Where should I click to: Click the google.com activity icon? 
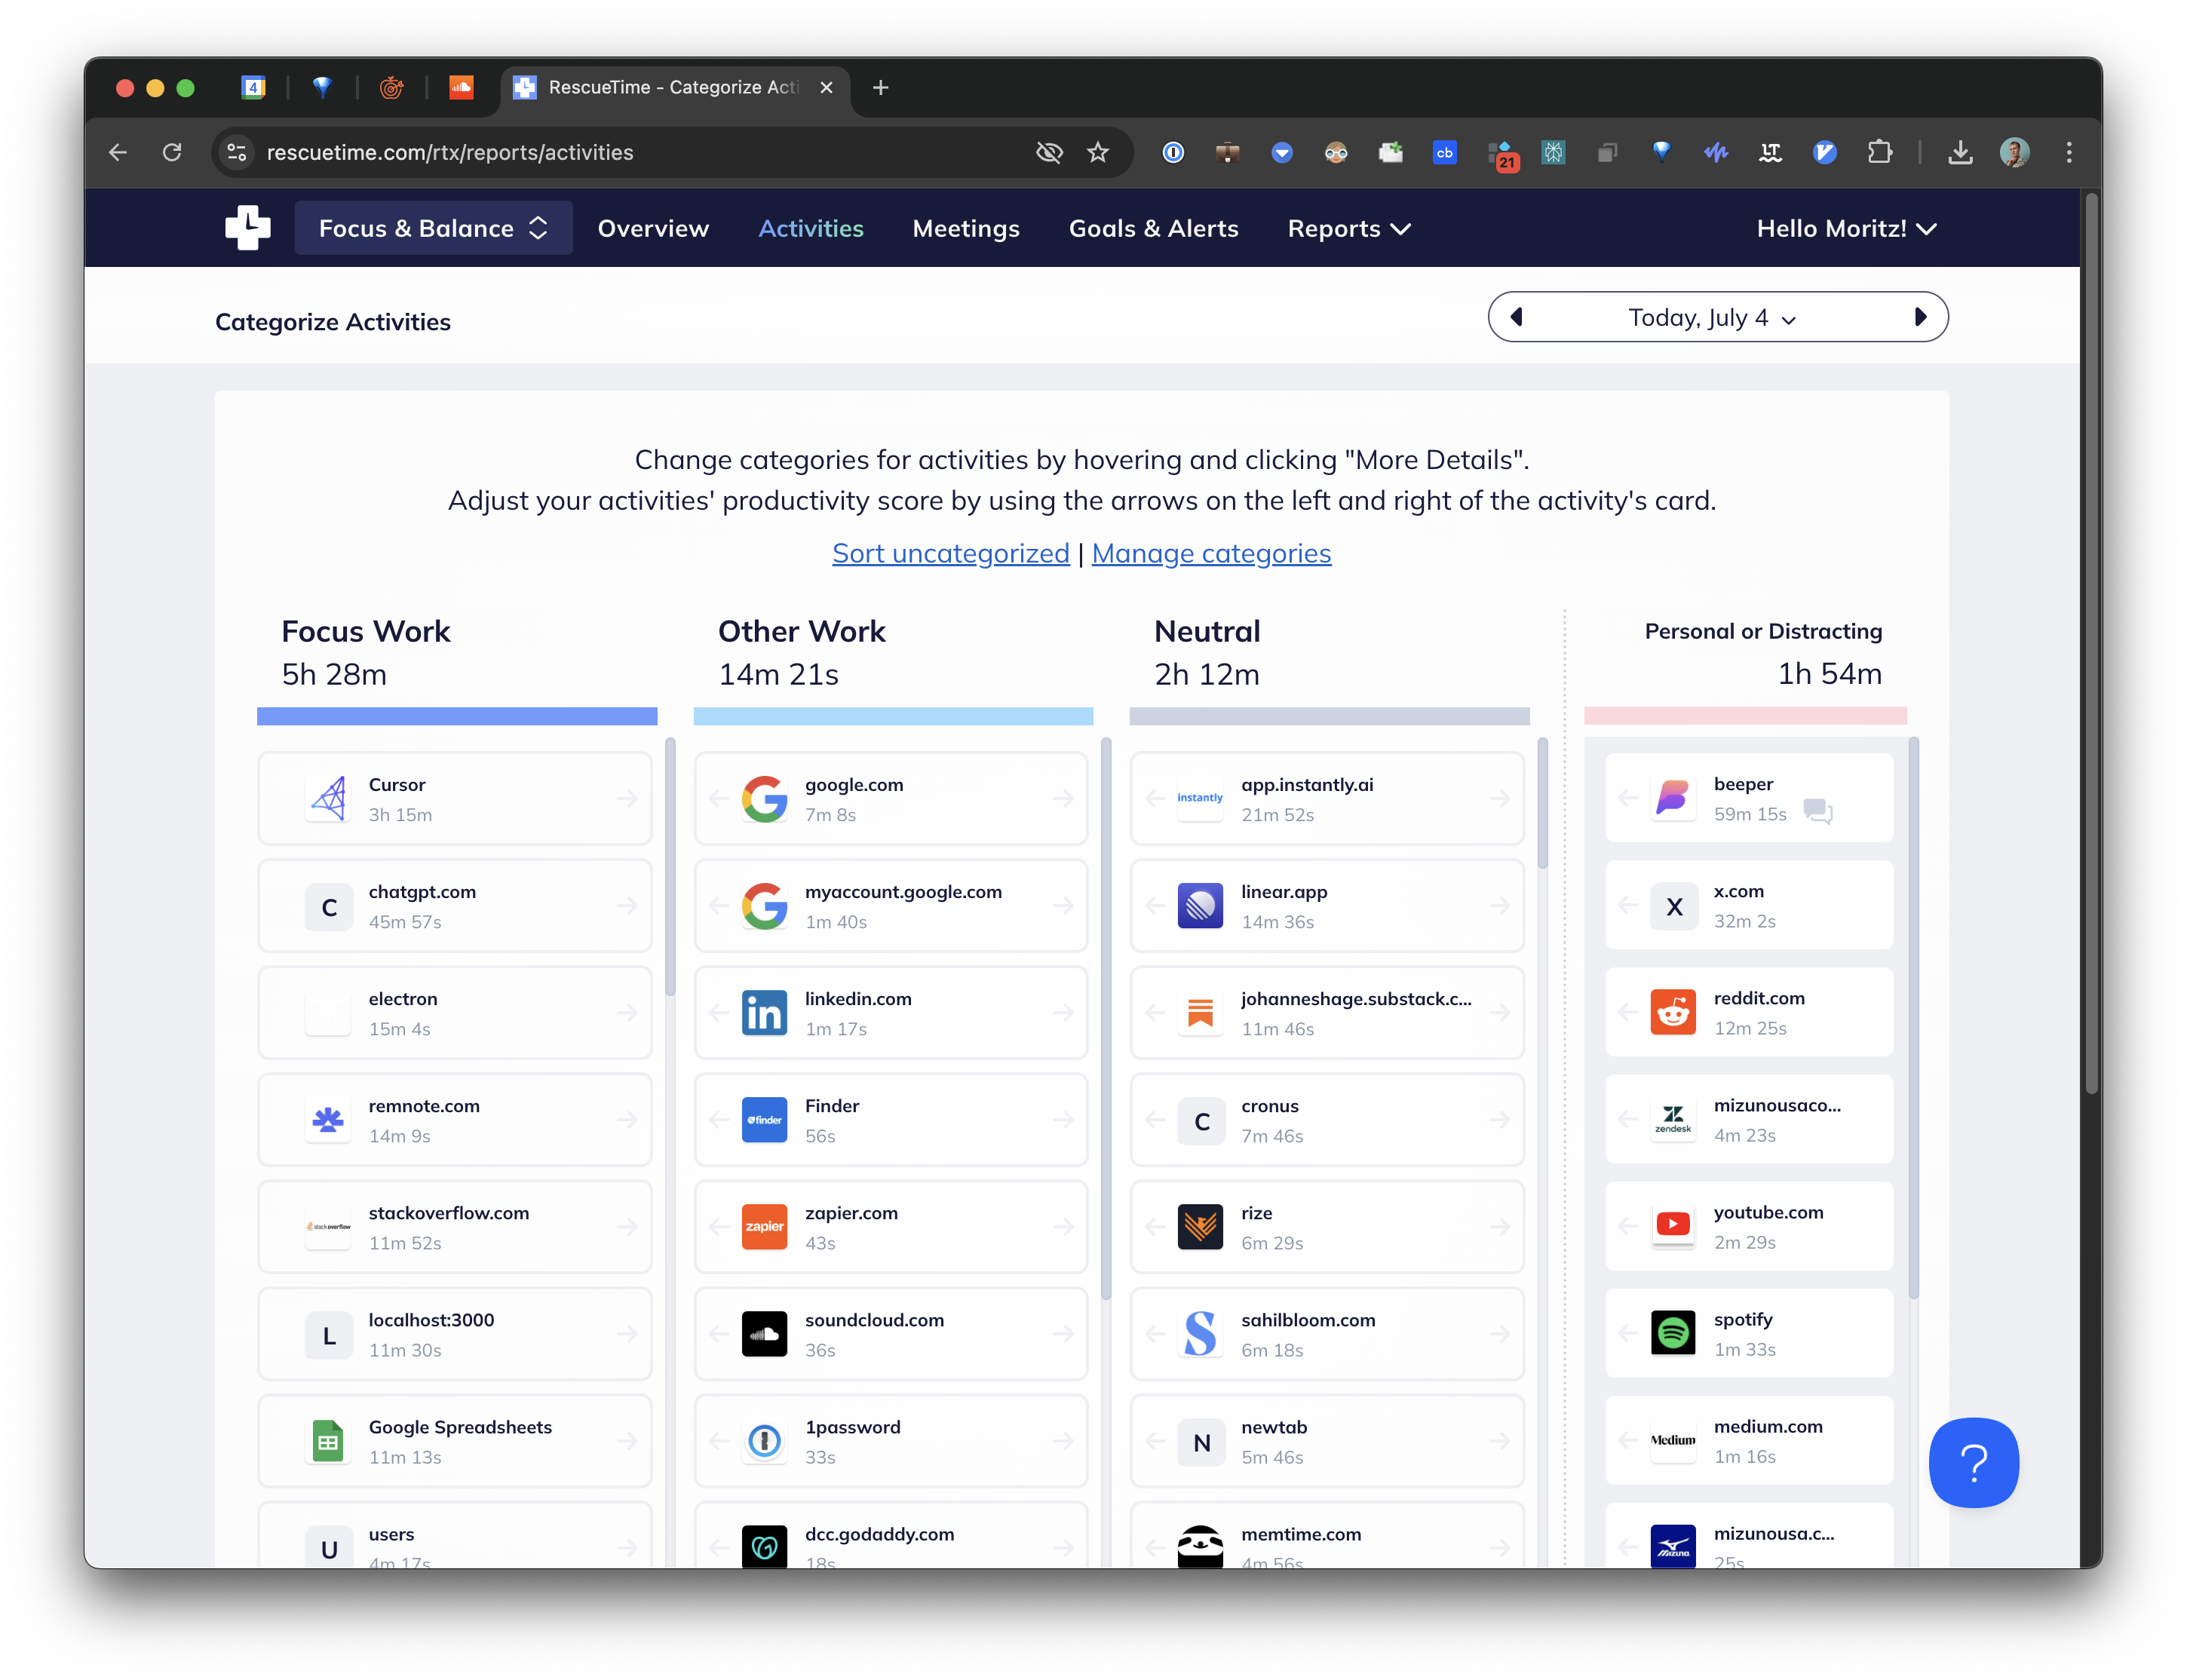point(764,799)
